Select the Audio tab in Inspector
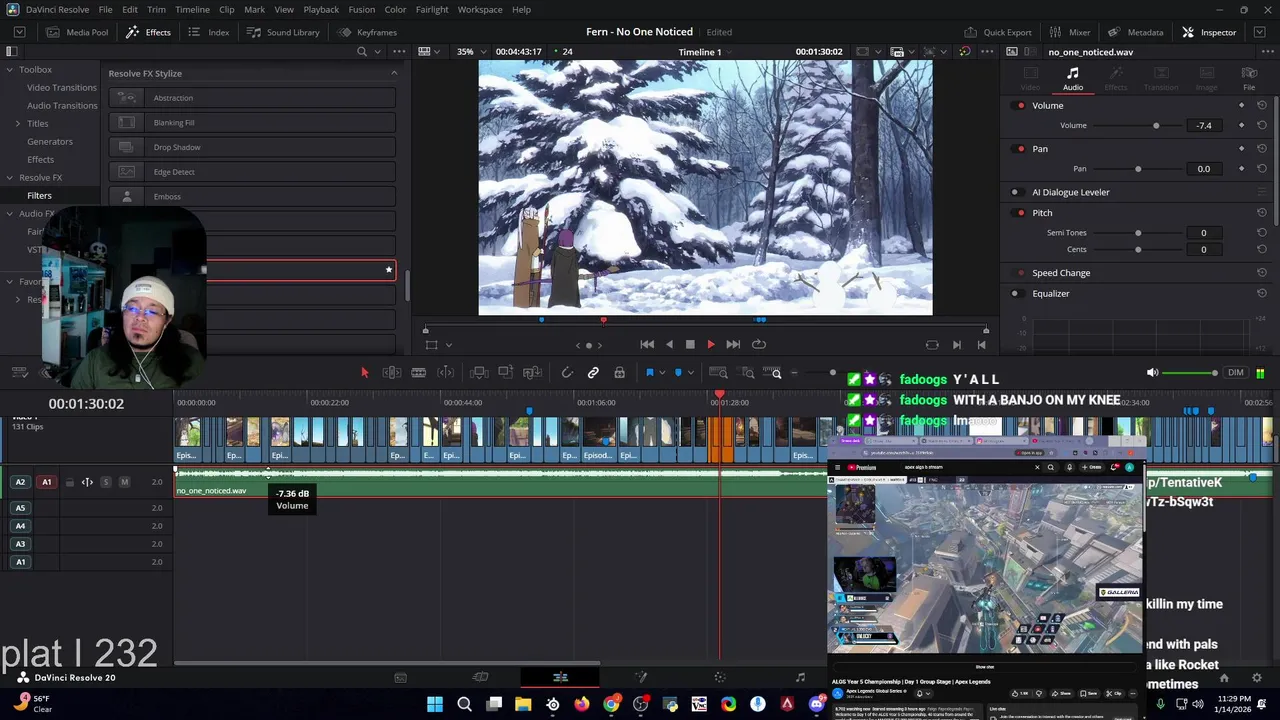 pos(1072,79)
